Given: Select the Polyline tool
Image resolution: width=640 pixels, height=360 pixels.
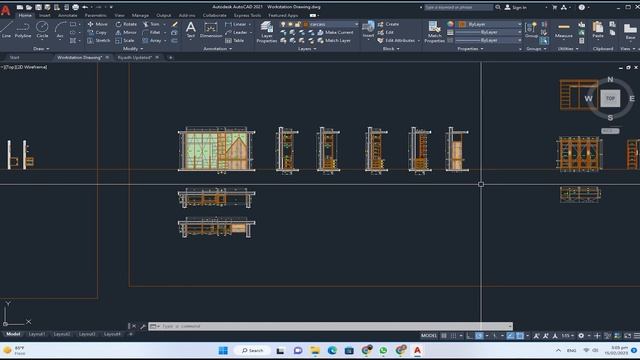Looking at the screenshot, I should (x=23, y=30).
